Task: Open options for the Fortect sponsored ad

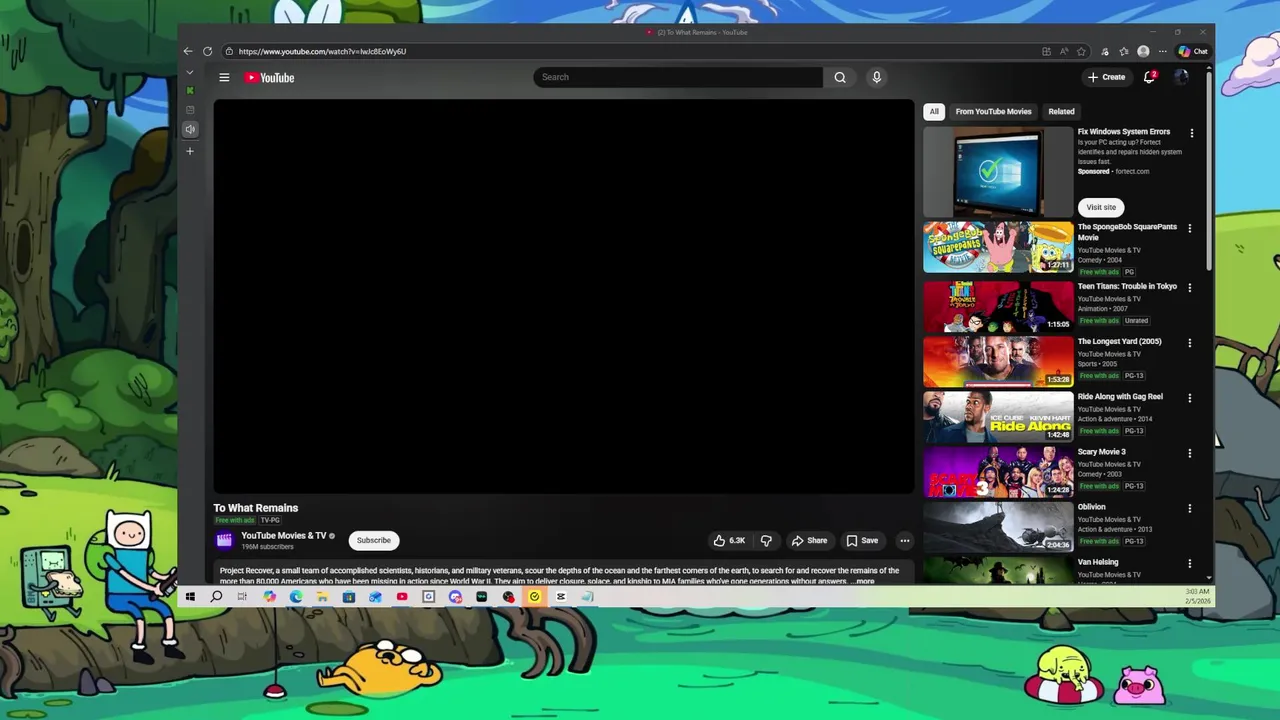Action: pyautogui.click(x=1191, y=133)
